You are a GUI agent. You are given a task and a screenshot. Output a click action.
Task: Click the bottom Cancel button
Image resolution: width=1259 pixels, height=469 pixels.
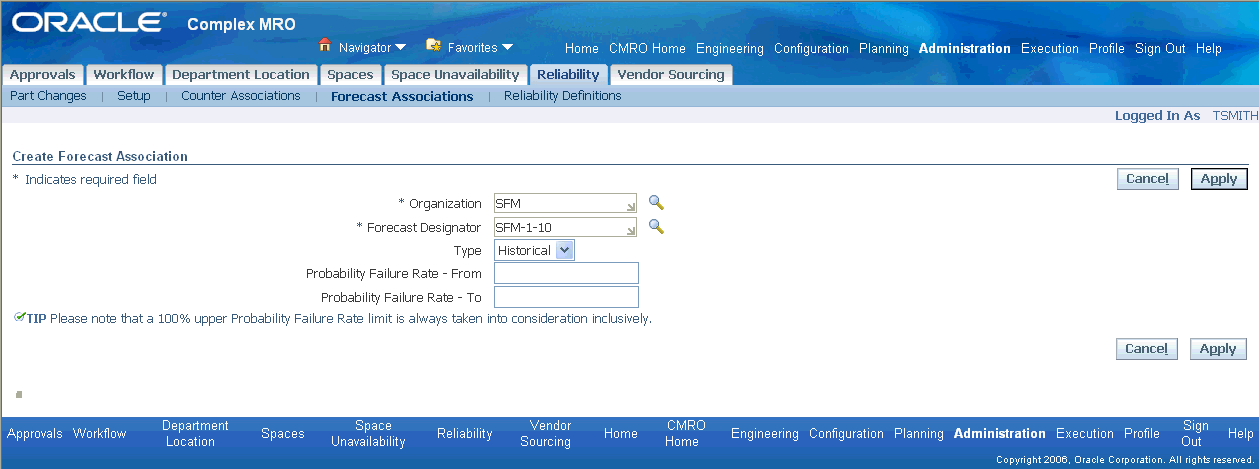(x=1147, y=349)
